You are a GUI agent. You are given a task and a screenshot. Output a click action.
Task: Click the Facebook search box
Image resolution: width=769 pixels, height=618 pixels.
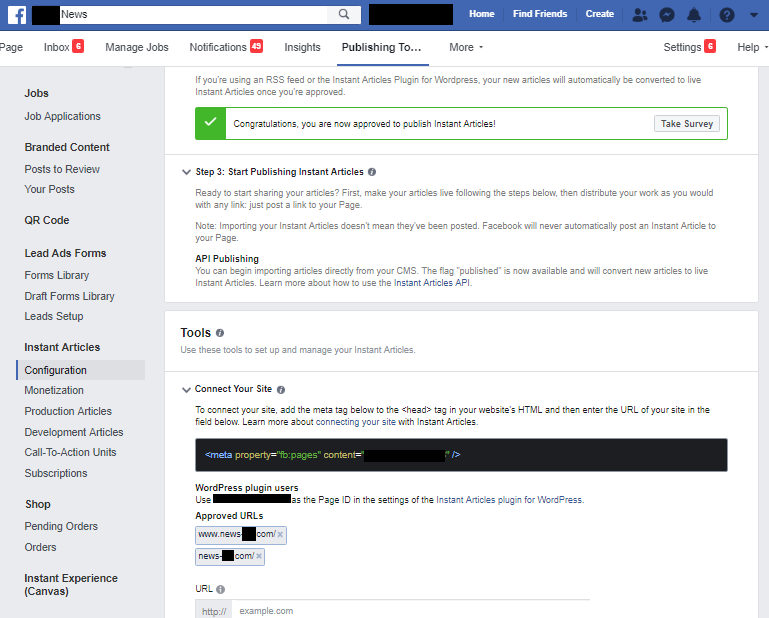pos(193,14)
